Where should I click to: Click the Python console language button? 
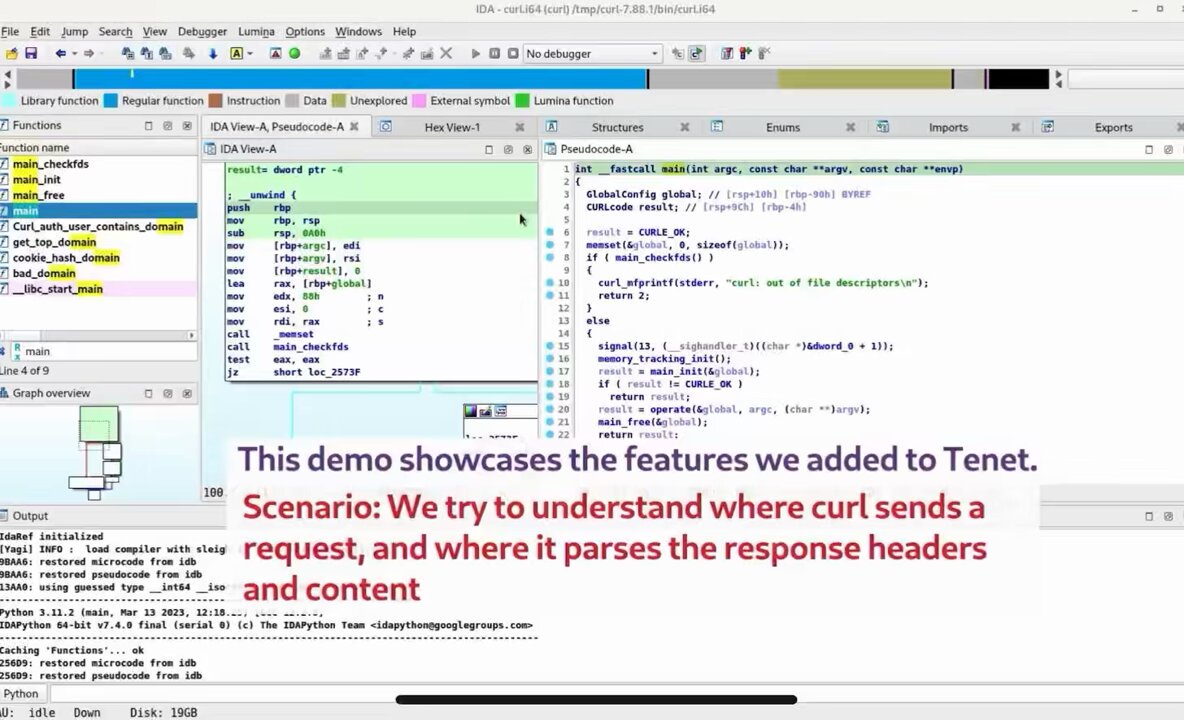[21, 694]
